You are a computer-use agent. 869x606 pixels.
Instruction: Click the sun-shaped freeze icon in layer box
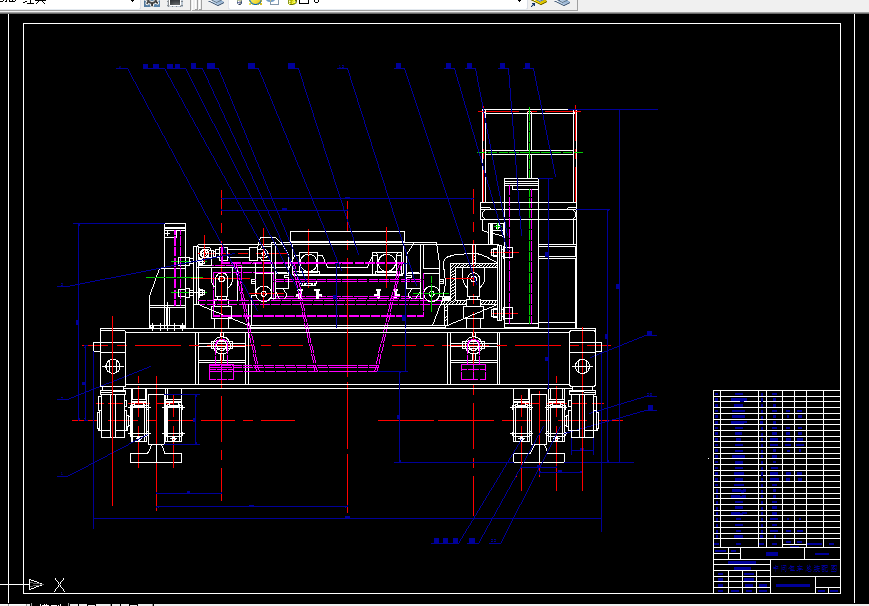click(255, 2)
